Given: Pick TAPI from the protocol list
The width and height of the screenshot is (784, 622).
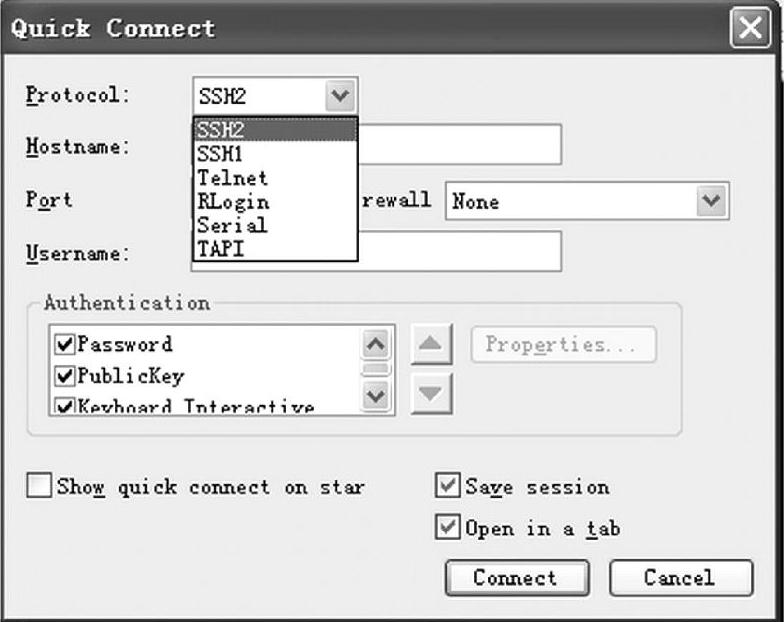Looking at the screenshot, I should point(275,248).
